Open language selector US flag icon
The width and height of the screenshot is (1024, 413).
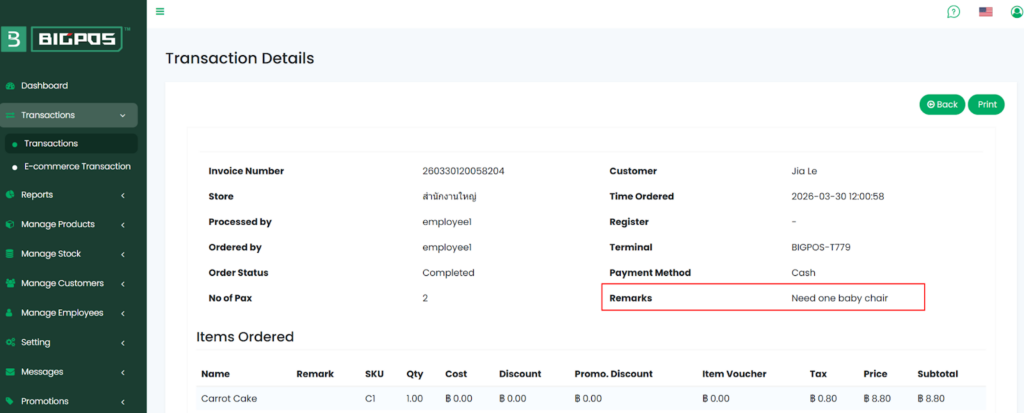(985, 12)
